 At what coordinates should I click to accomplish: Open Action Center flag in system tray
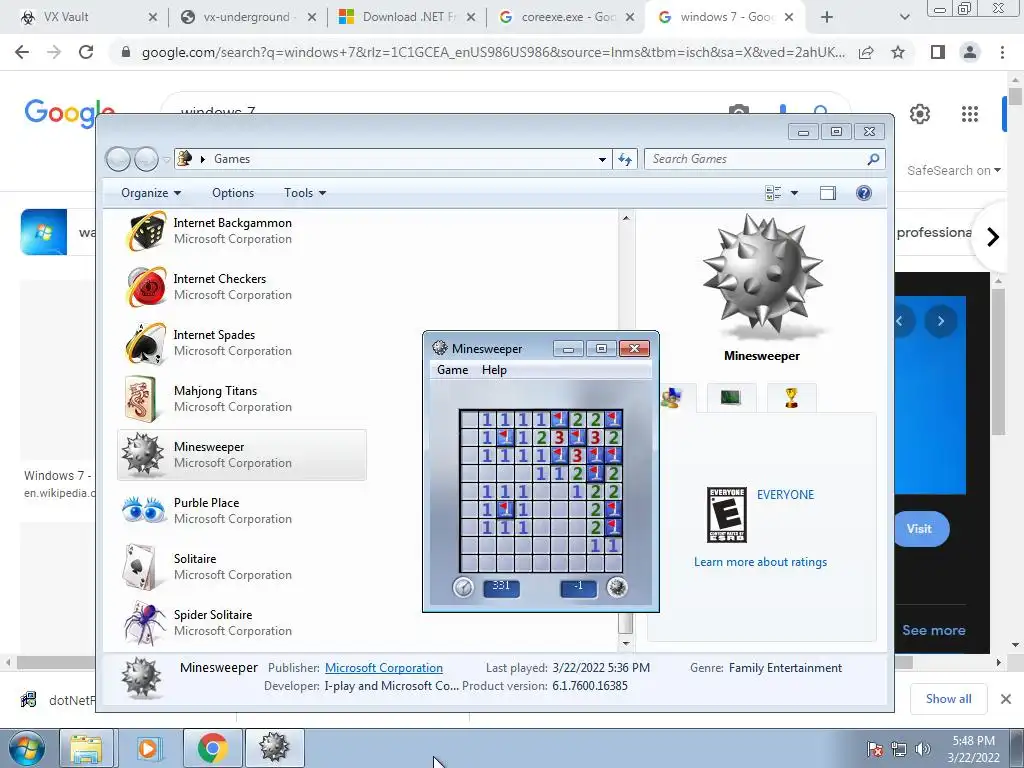coord(874,749)
